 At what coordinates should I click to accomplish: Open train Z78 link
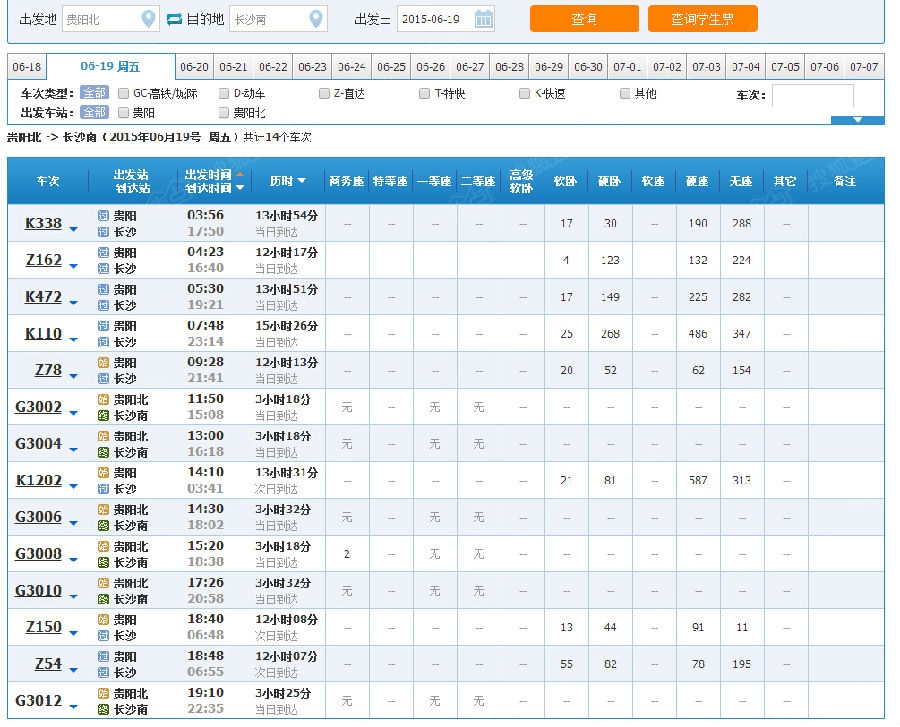[x=48, y=370]
